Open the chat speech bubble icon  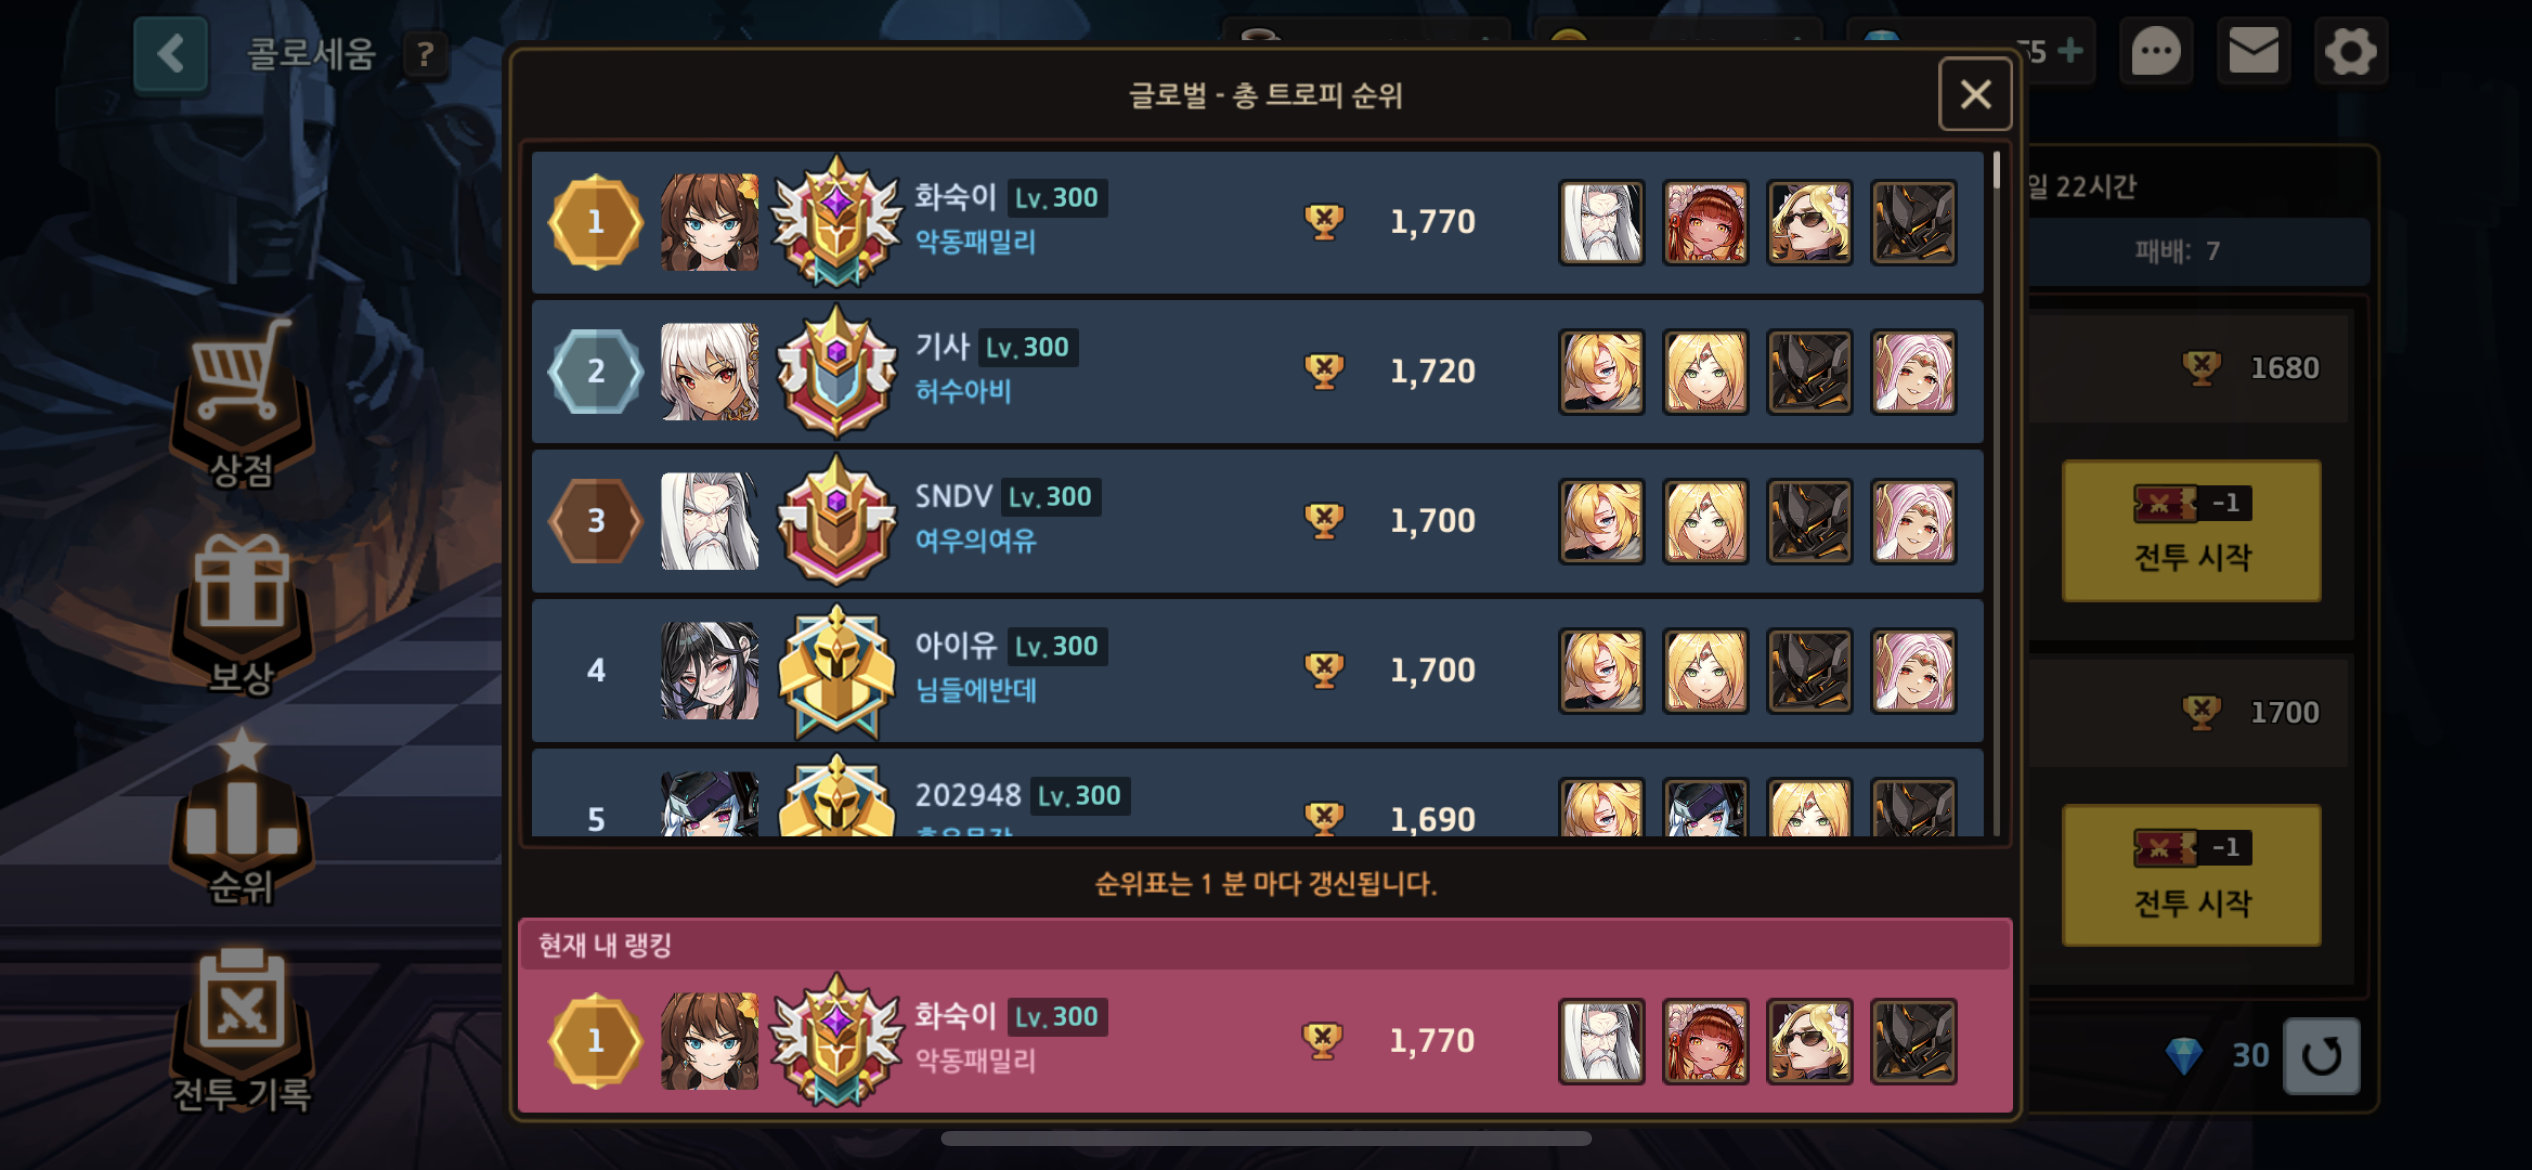[2155, 51]
